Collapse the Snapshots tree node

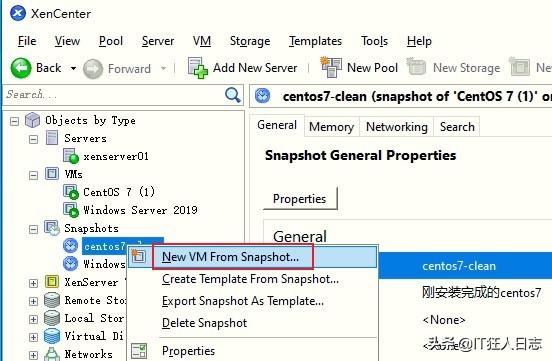click(33, 230)
